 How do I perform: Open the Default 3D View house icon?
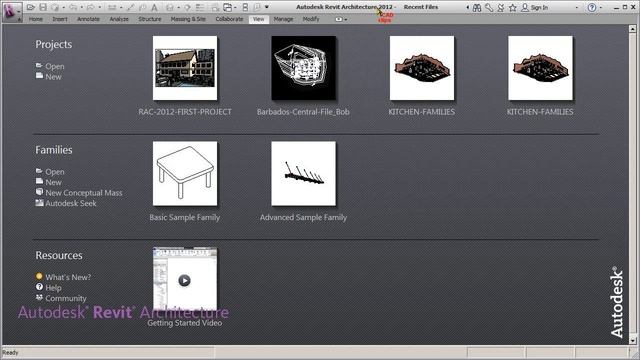170,7
